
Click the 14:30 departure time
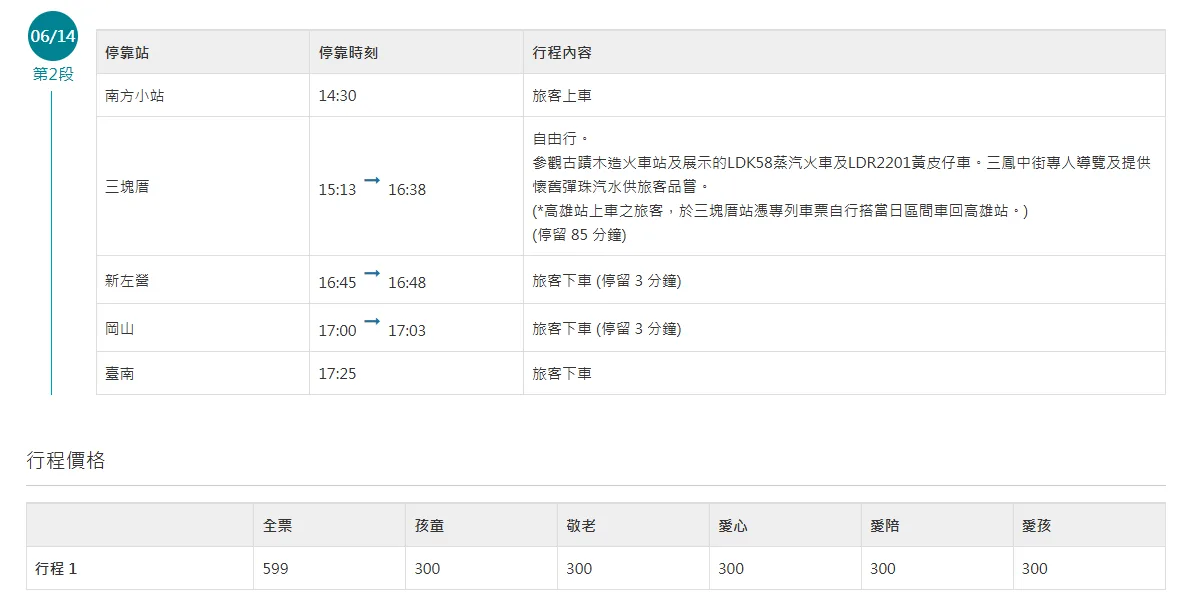[x=337, y=96]
